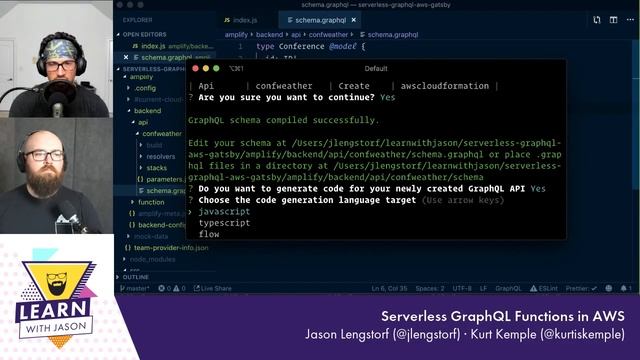Collapse the OPEN EDITORS section
The image size is (640, 360).
144,35
